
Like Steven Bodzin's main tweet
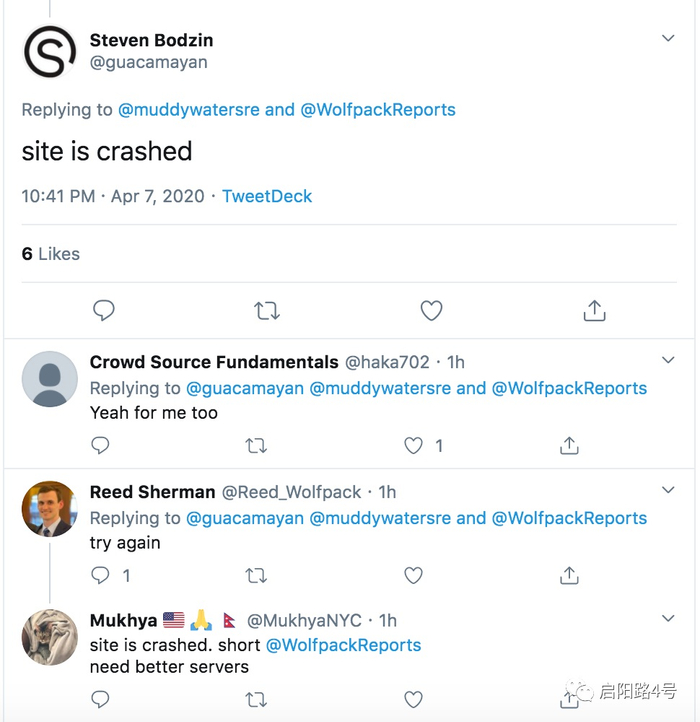pos(431,311)
